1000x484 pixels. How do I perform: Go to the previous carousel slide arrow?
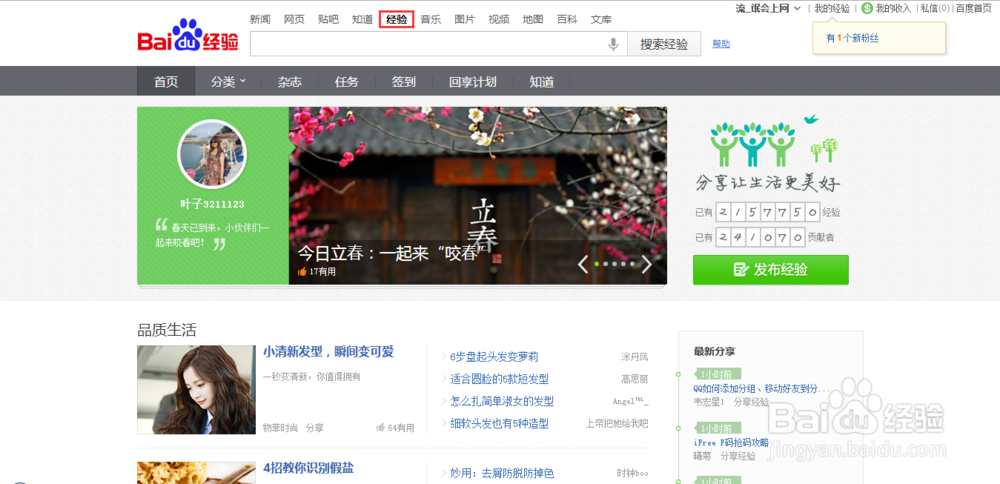coord(582,264)
